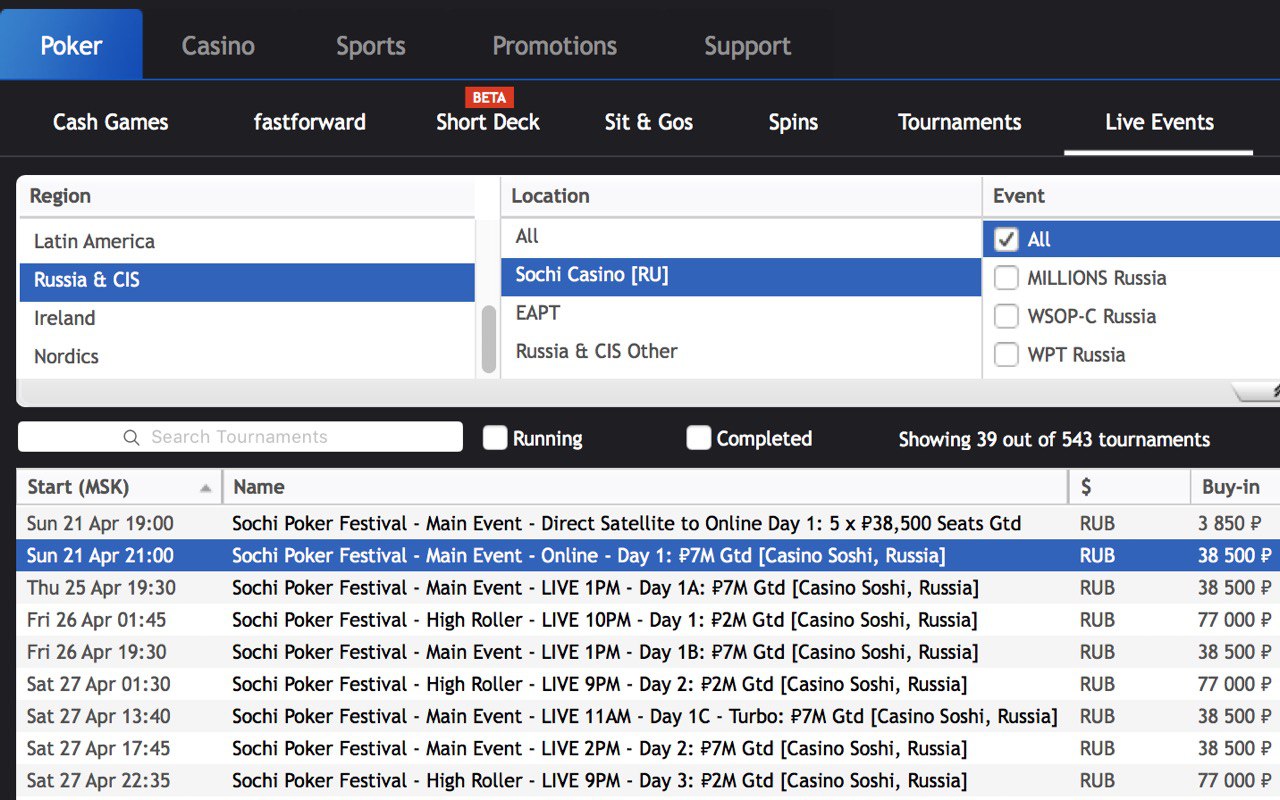The height and width of the screenshot is (800, 1280).
Task: Show Completed tournaments via checkbox
Action: [x=699, y=438]
